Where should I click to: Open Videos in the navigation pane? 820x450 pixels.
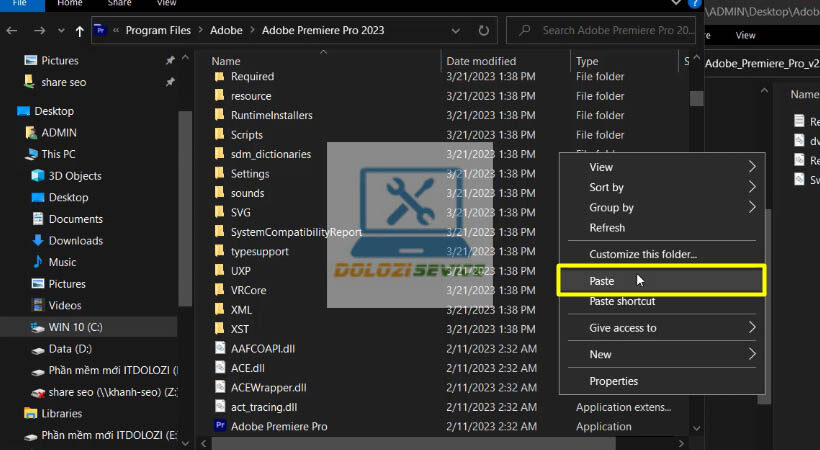pyautogui.click(x=65, y=305)
